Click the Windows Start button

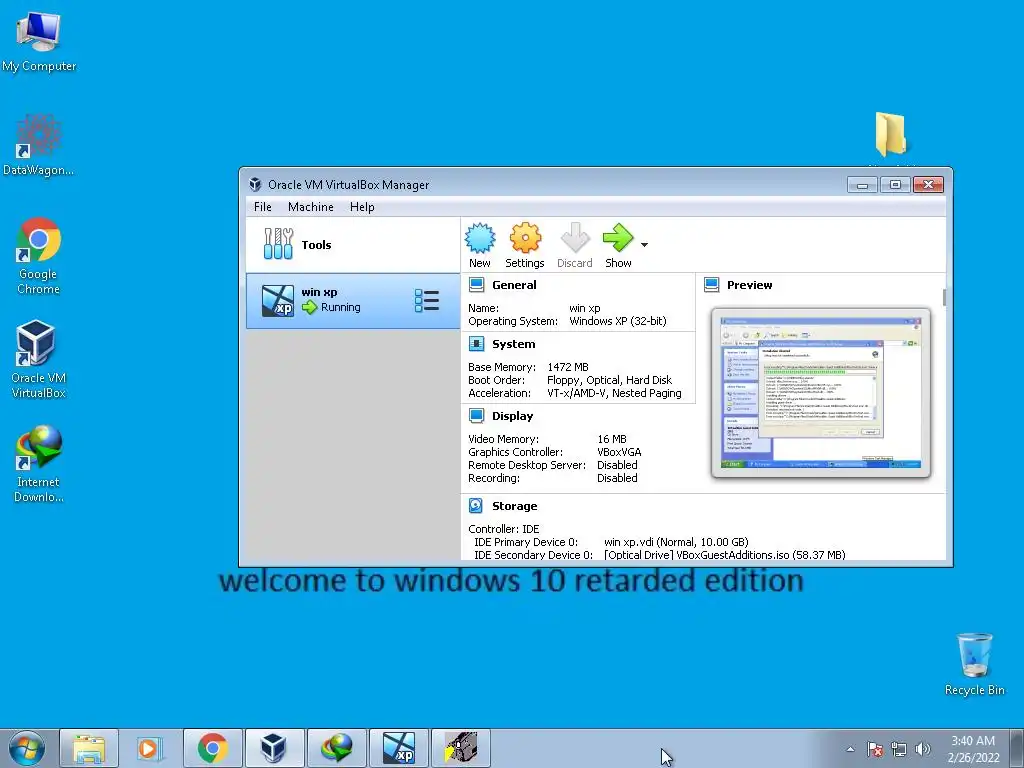[27, 748]
